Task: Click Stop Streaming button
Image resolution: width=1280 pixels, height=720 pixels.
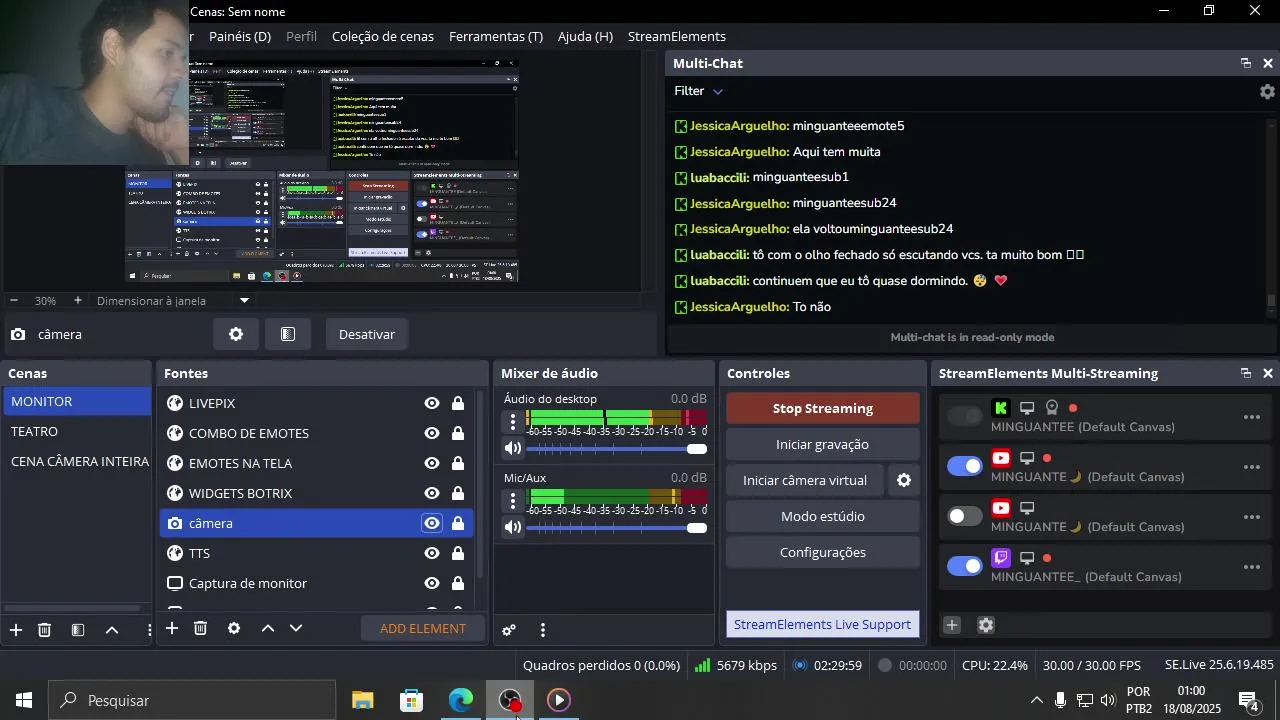Action: (823, 408)
